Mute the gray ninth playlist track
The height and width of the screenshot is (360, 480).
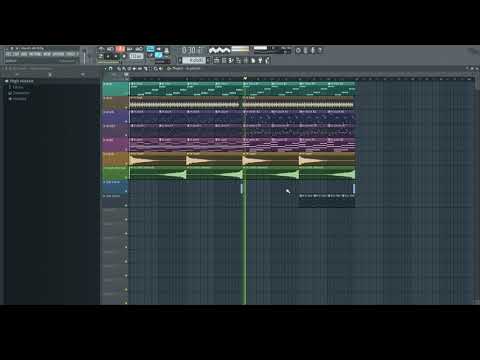click(x=126, y=205)
